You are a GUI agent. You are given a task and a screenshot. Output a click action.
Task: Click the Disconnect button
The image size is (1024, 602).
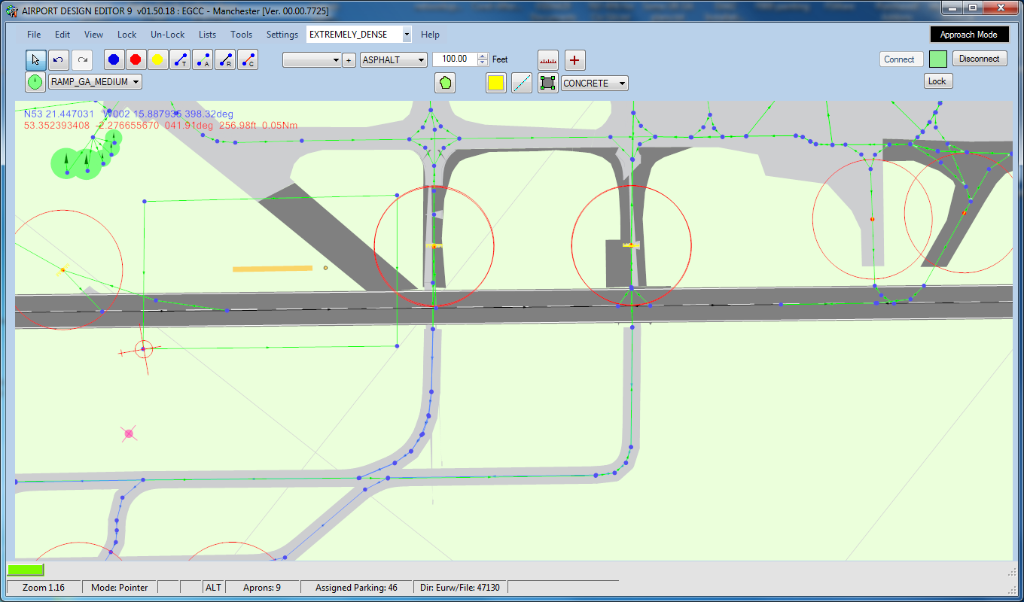(979, 59)
